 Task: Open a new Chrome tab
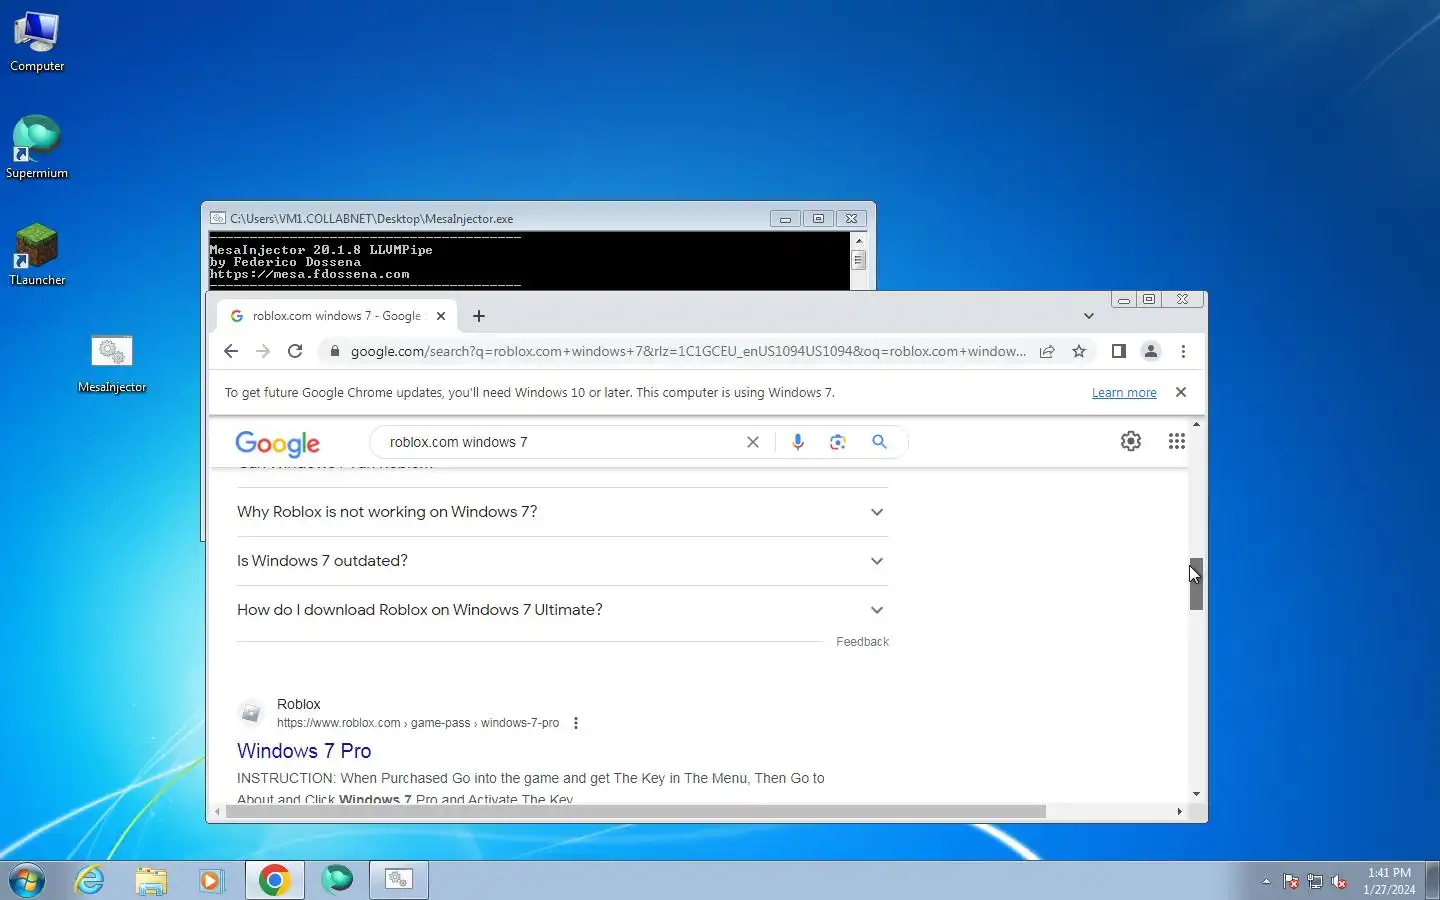tap(479, 316)
